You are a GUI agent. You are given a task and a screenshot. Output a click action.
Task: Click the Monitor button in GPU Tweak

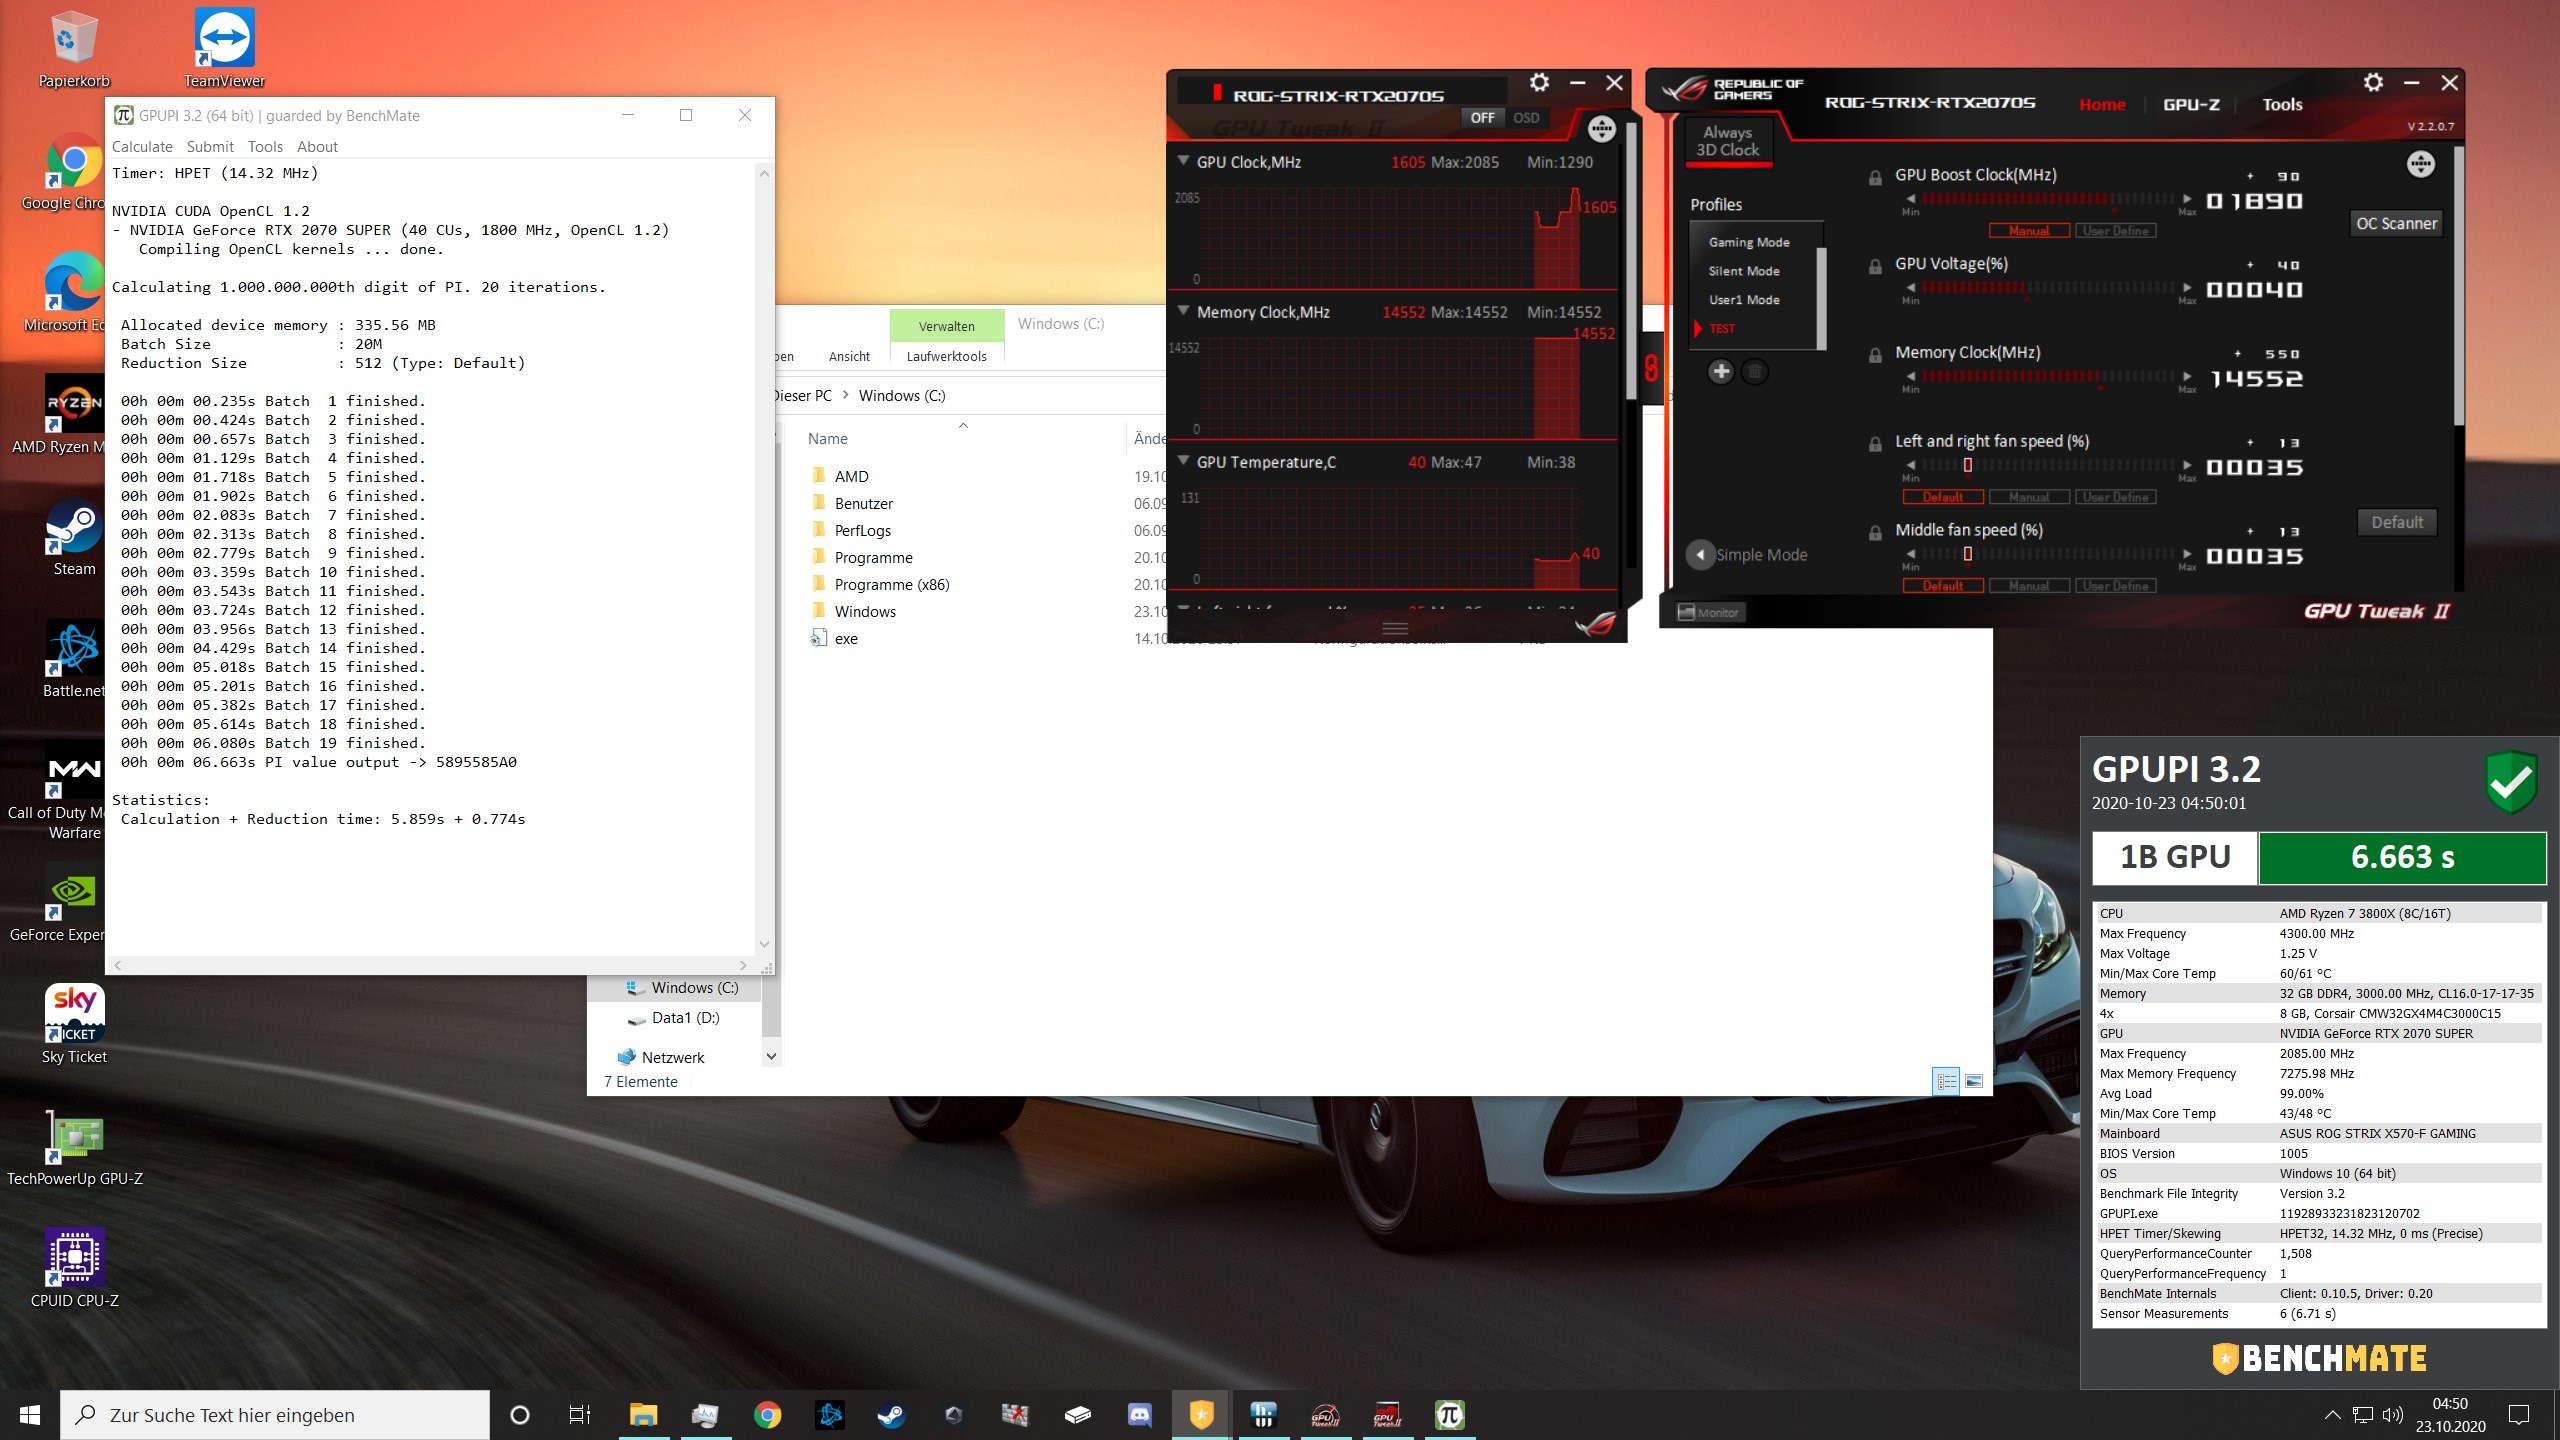1709,613
